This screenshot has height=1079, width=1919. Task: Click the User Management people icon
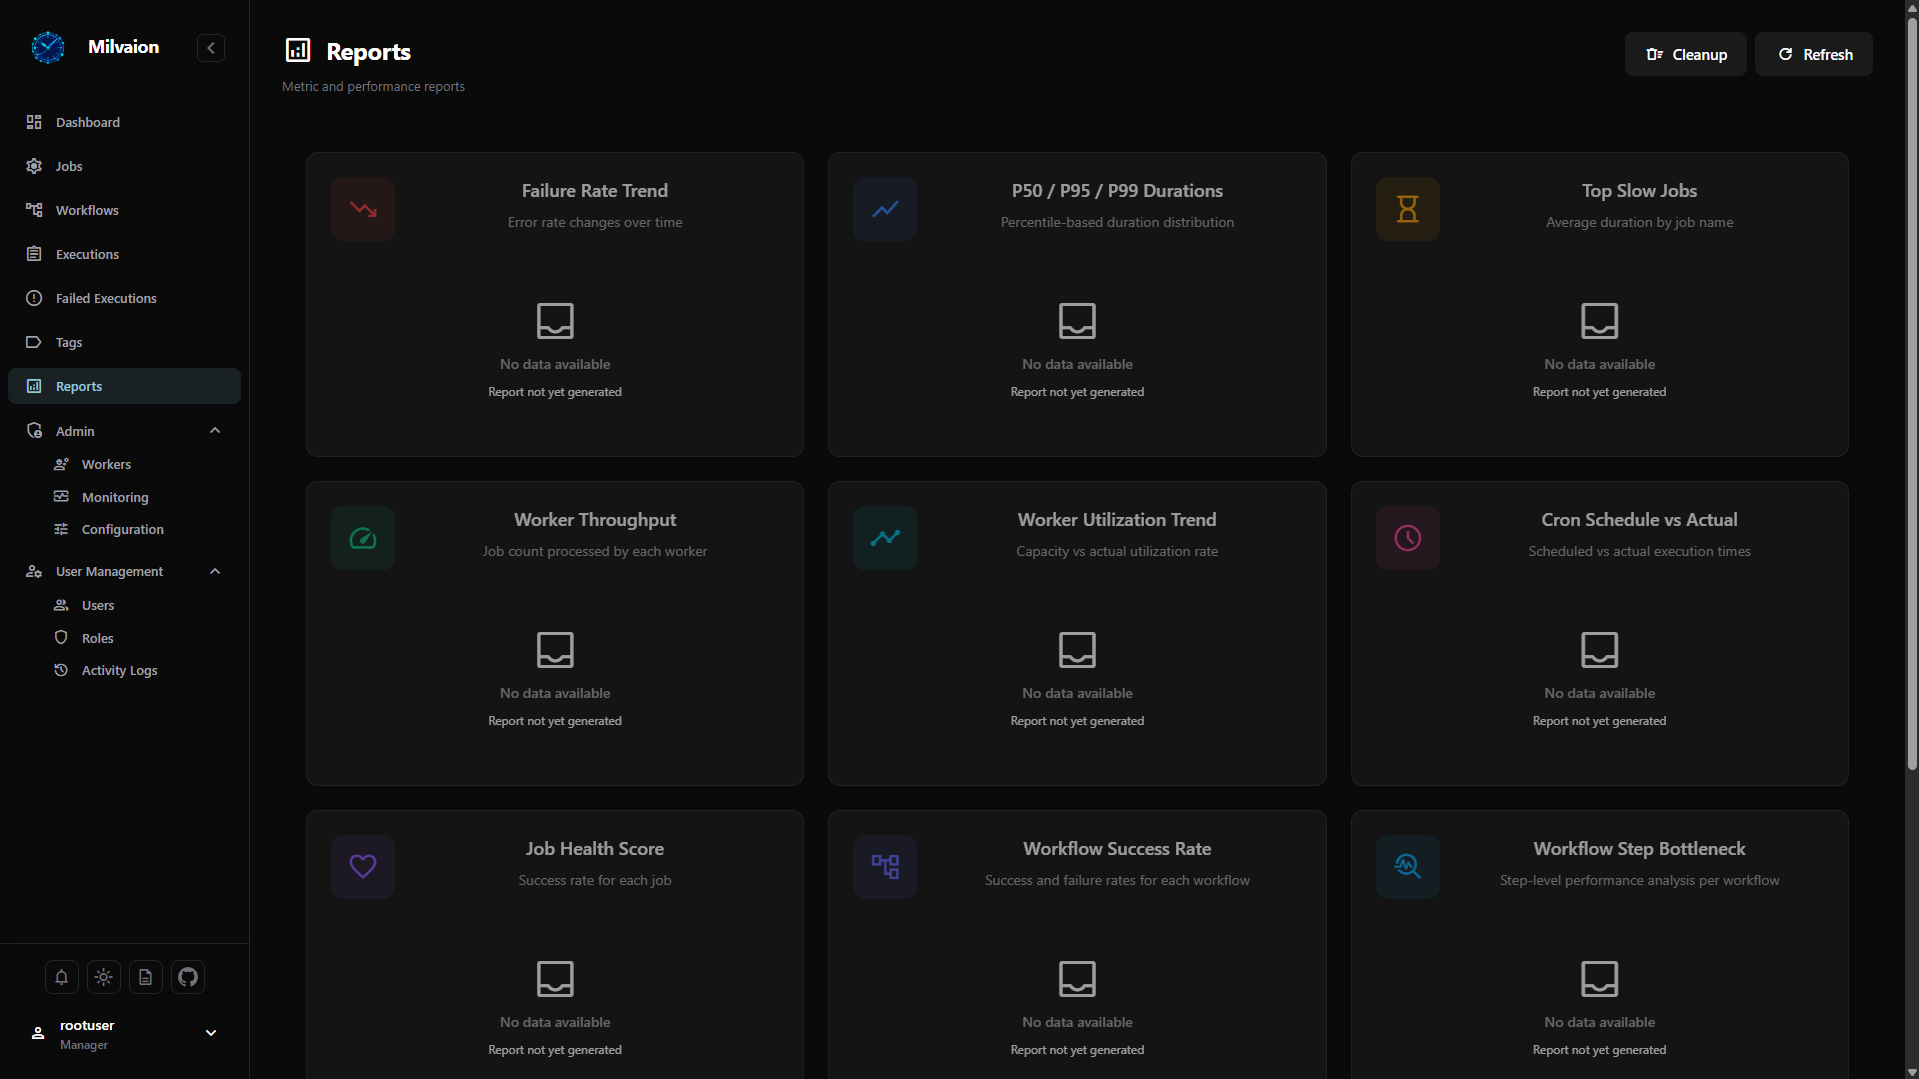(x=34, y=571)
